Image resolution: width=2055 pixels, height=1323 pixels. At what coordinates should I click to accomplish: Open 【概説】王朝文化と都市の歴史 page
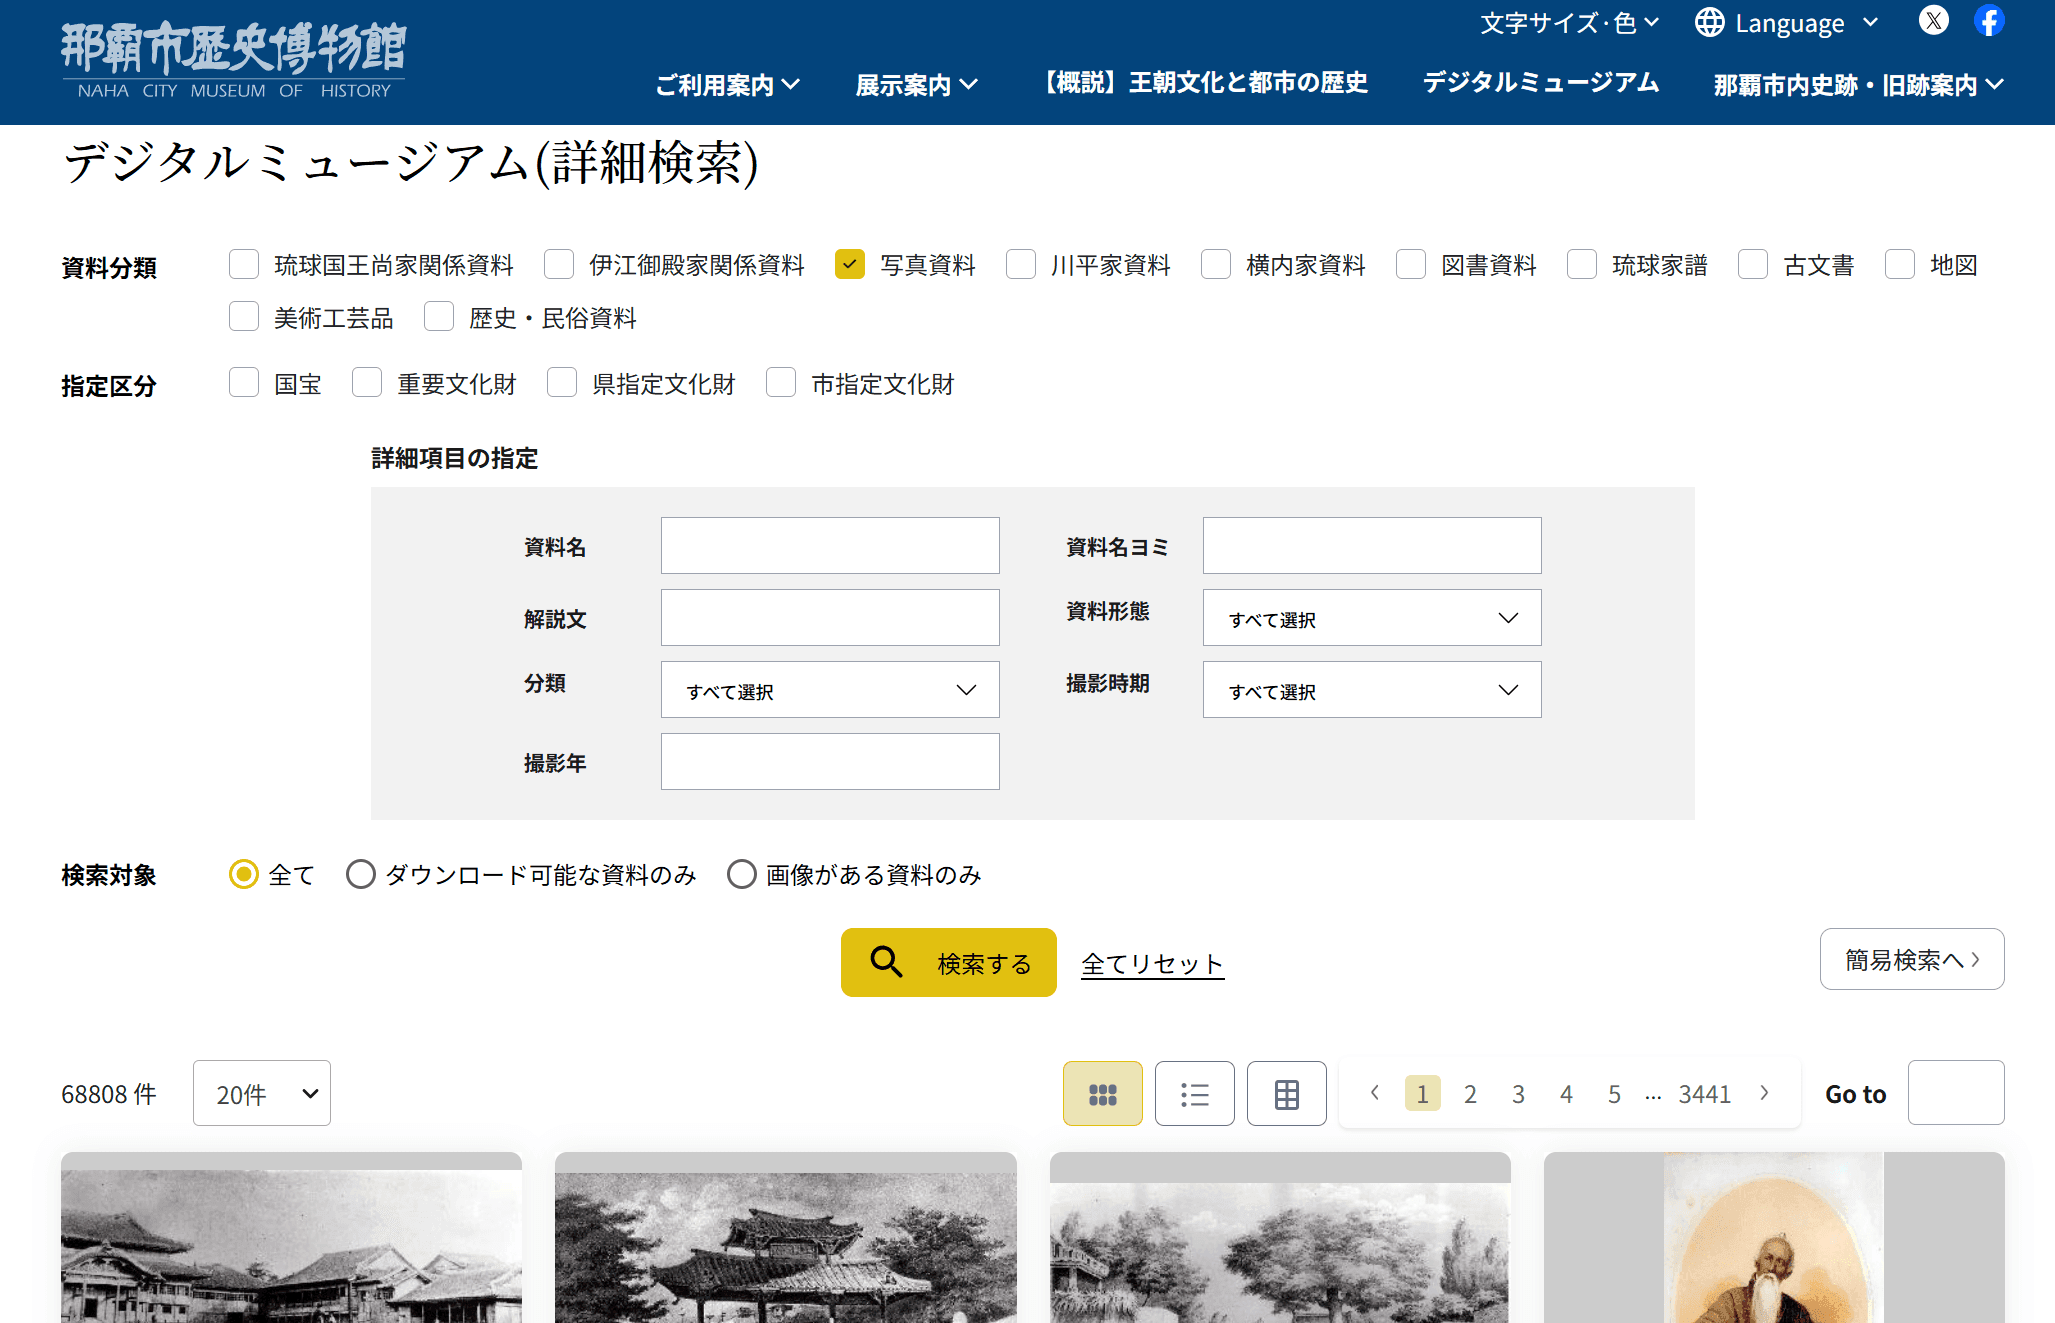[1201, 83]
